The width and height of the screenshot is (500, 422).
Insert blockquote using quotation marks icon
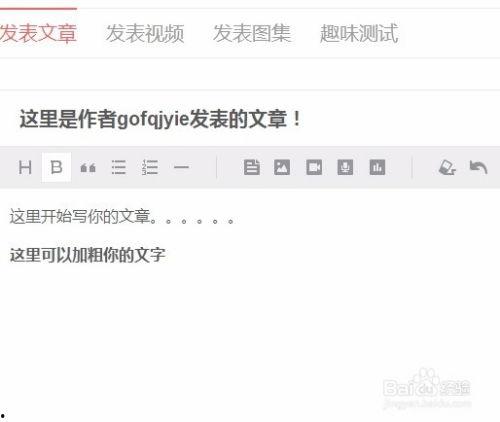click(88, 168)
